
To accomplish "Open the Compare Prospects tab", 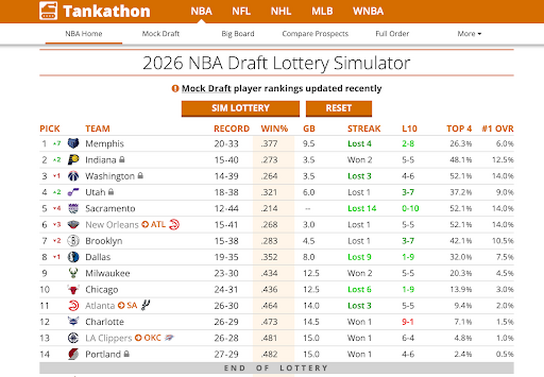I will click(x=315, y=34).
